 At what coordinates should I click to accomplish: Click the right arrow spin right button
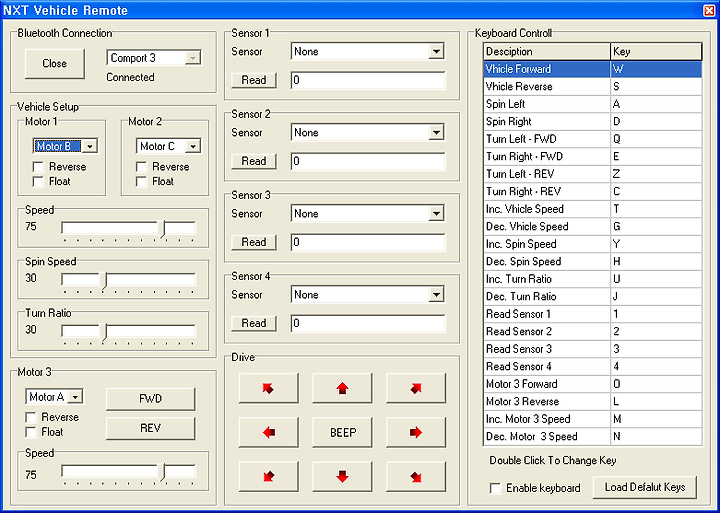pos(416,432)
